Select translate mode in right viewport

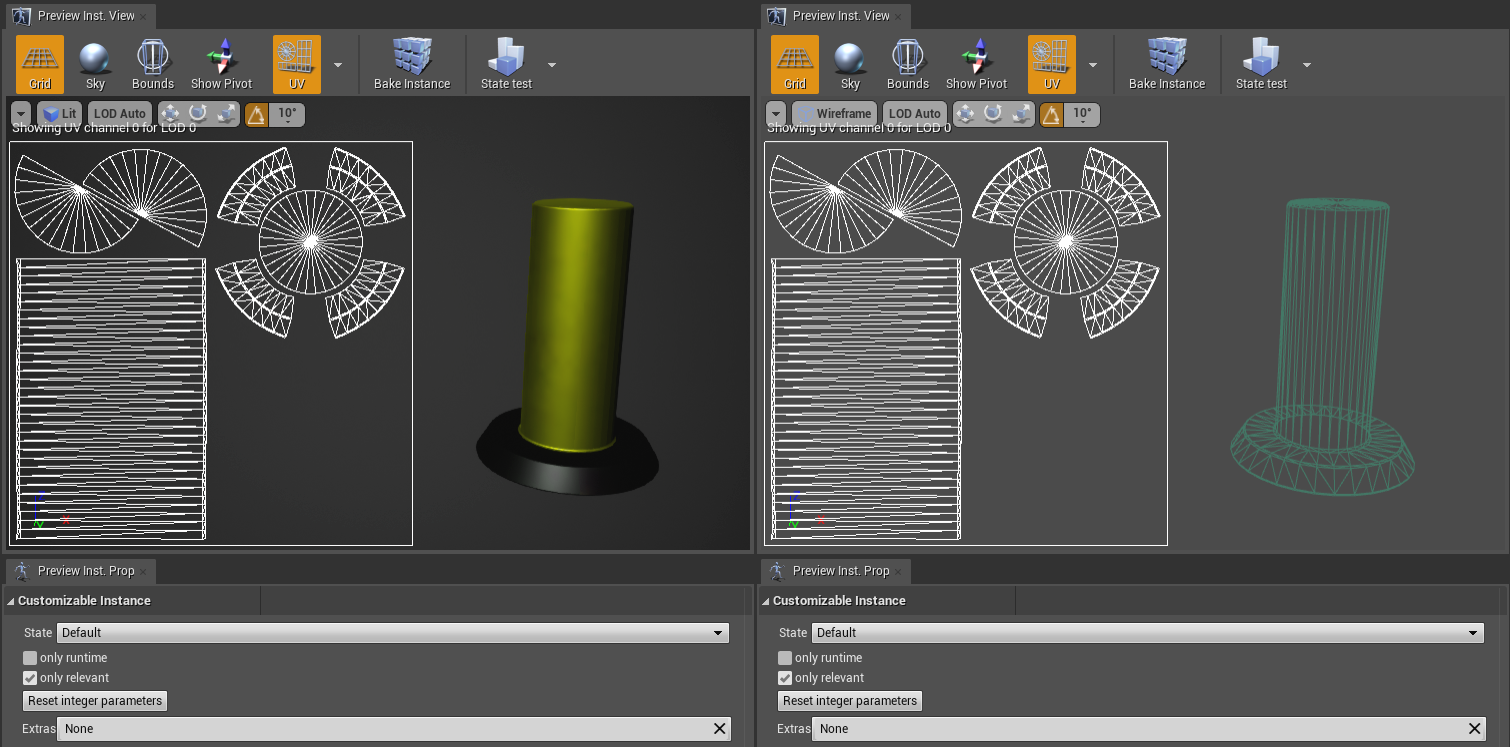click(966, 114)
